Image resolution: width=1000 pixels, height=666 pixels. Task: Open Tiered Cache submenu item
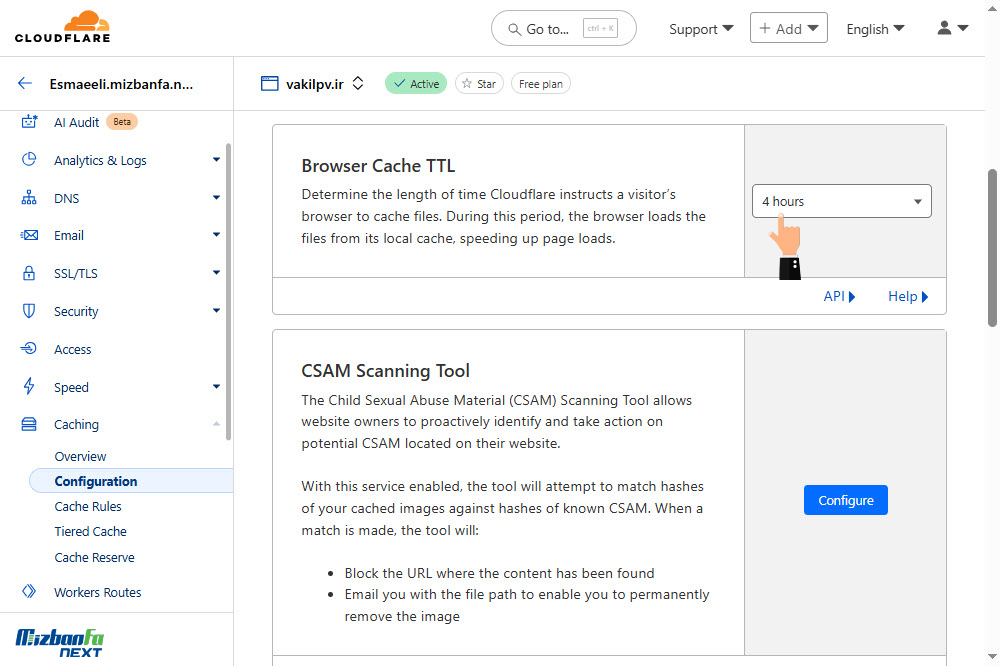pos(91,531)
